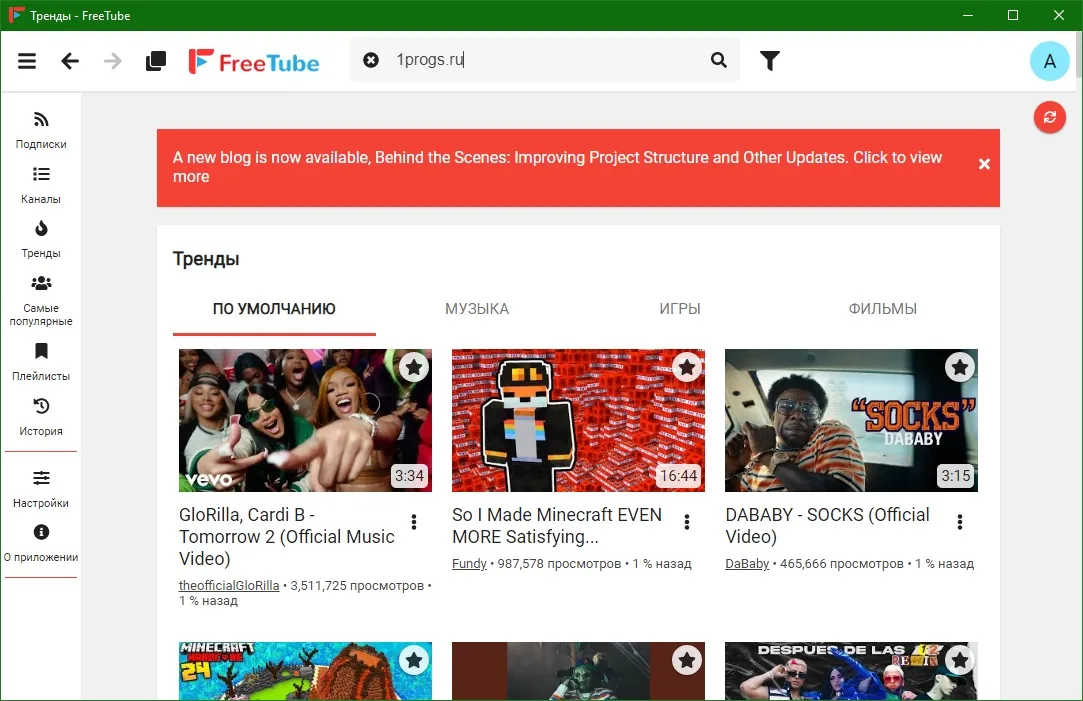Click the 987,578 просмотров text
The image size is (1083, 701).
coord(559,564)
